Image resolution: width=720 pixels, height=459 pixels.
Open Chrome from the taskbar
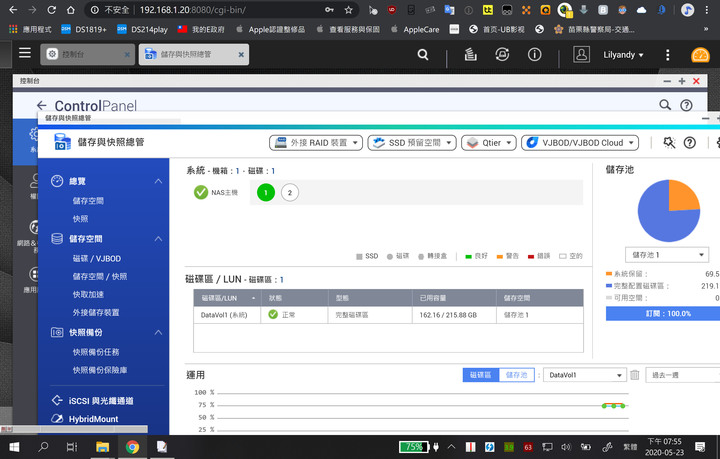pyautogui.click(x=132, y=447)
